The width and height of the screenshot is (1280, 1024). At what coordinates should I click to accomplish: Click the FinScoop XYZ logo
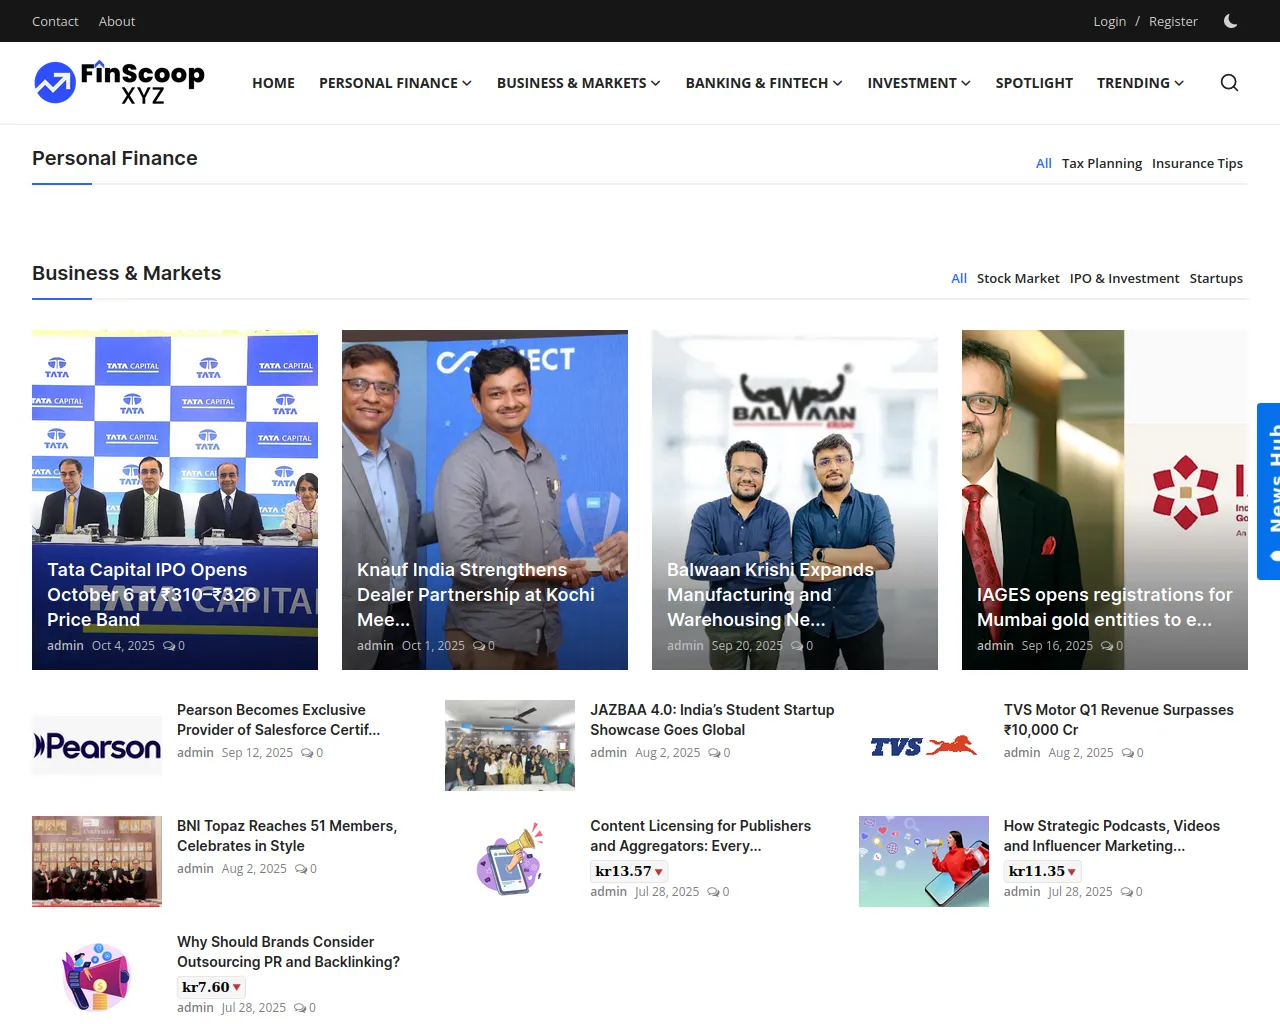[x=119, y=83]
